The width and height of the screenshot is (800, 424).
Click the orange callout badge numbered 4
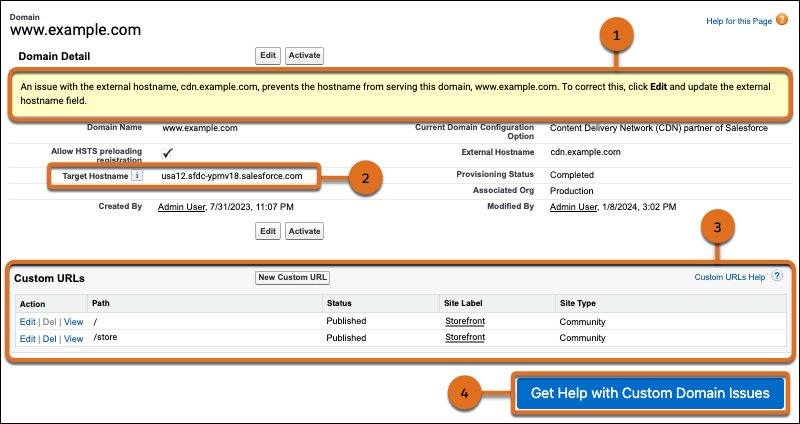click(x=463, y=393)
